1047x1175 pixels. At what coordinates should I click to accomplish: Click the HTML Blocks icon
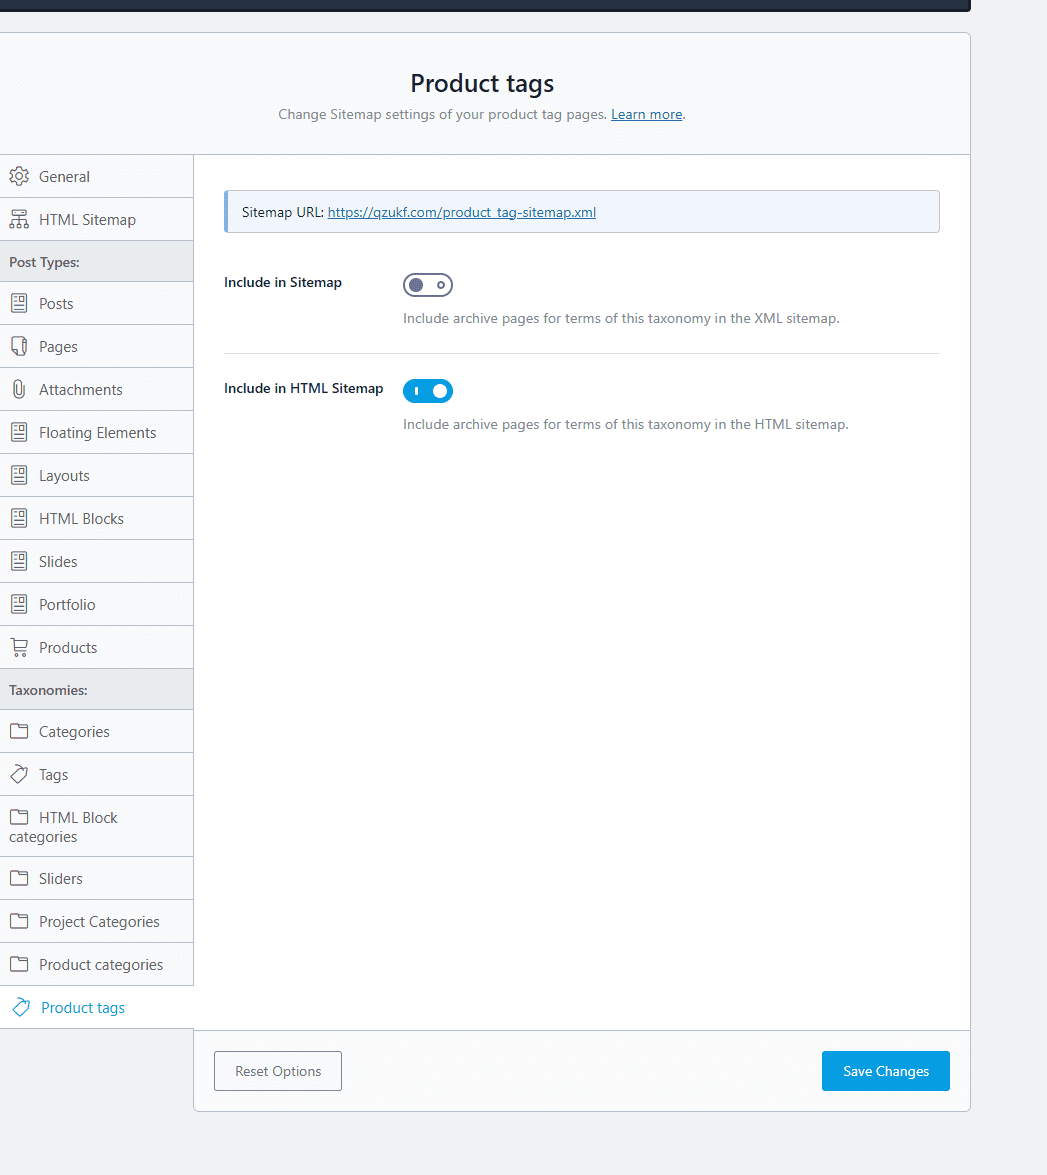[x=19, y=519]
